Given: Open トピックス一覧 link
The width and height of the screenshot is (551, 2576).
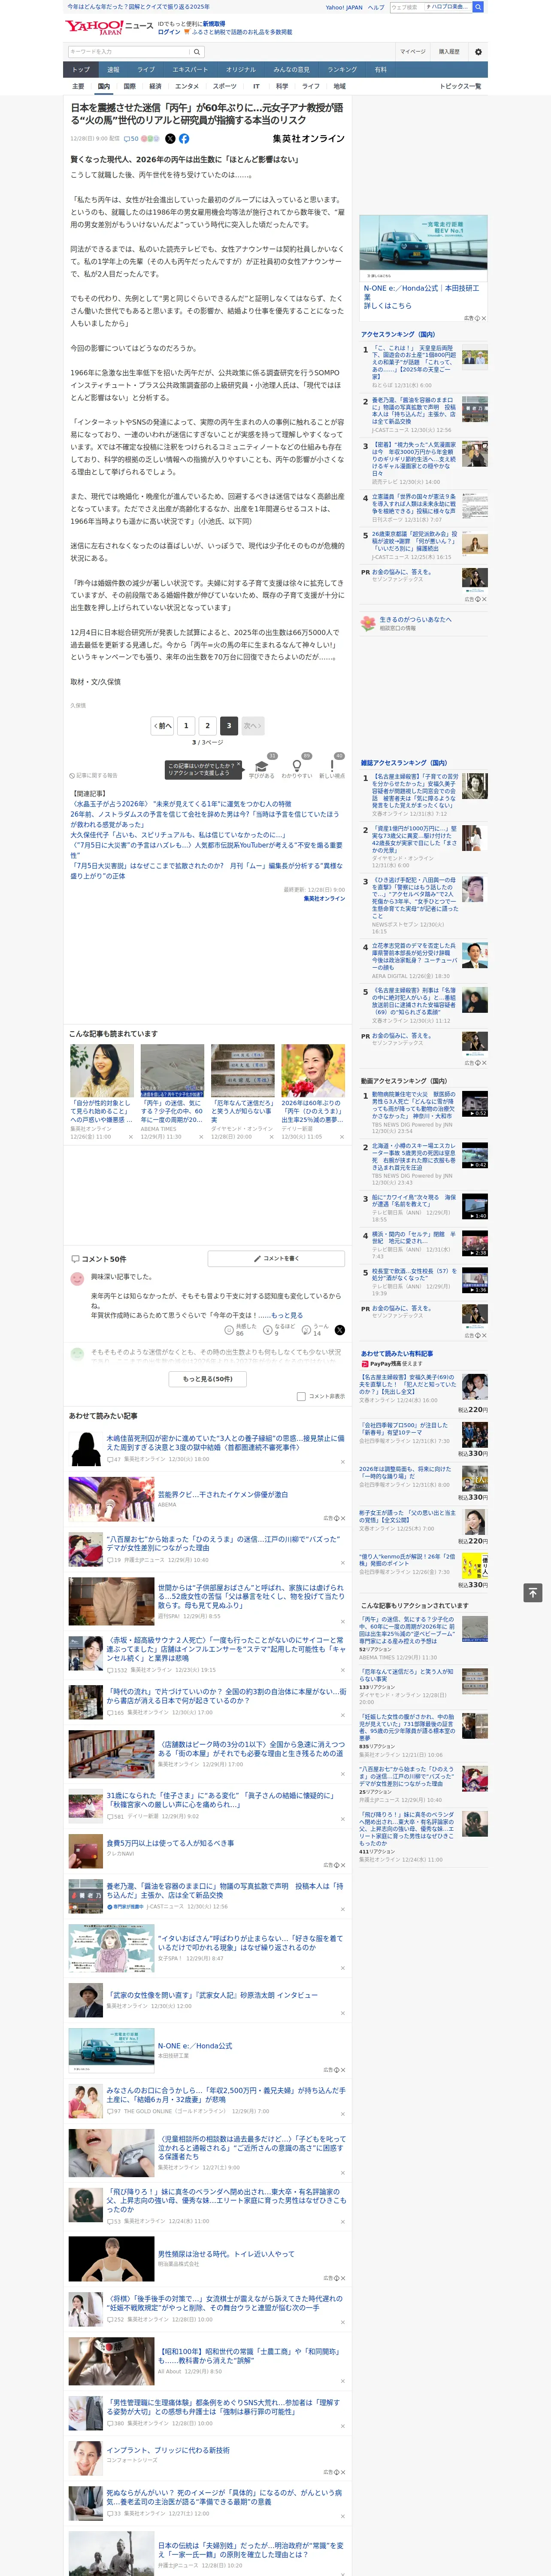Looking at the screenshot, I should [x=460, y=86].
